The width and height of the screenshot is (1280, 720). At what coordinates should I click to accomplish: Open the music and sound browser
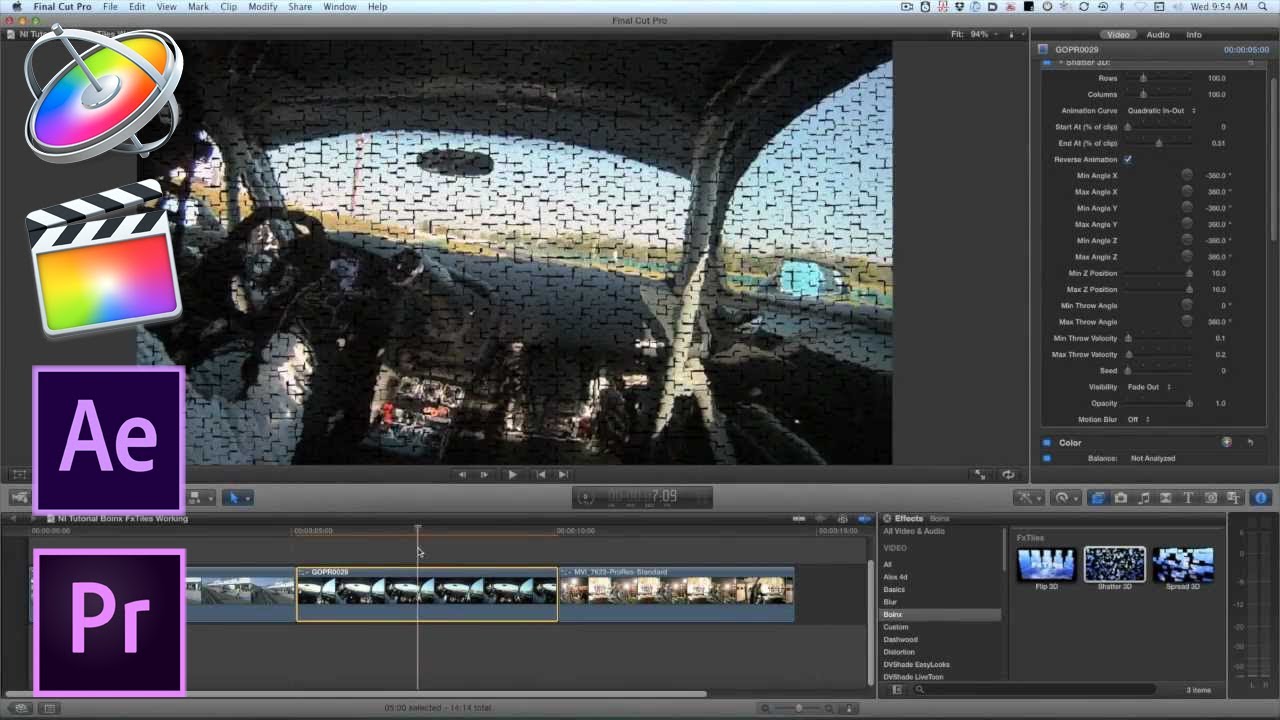tap(1144, 497)
